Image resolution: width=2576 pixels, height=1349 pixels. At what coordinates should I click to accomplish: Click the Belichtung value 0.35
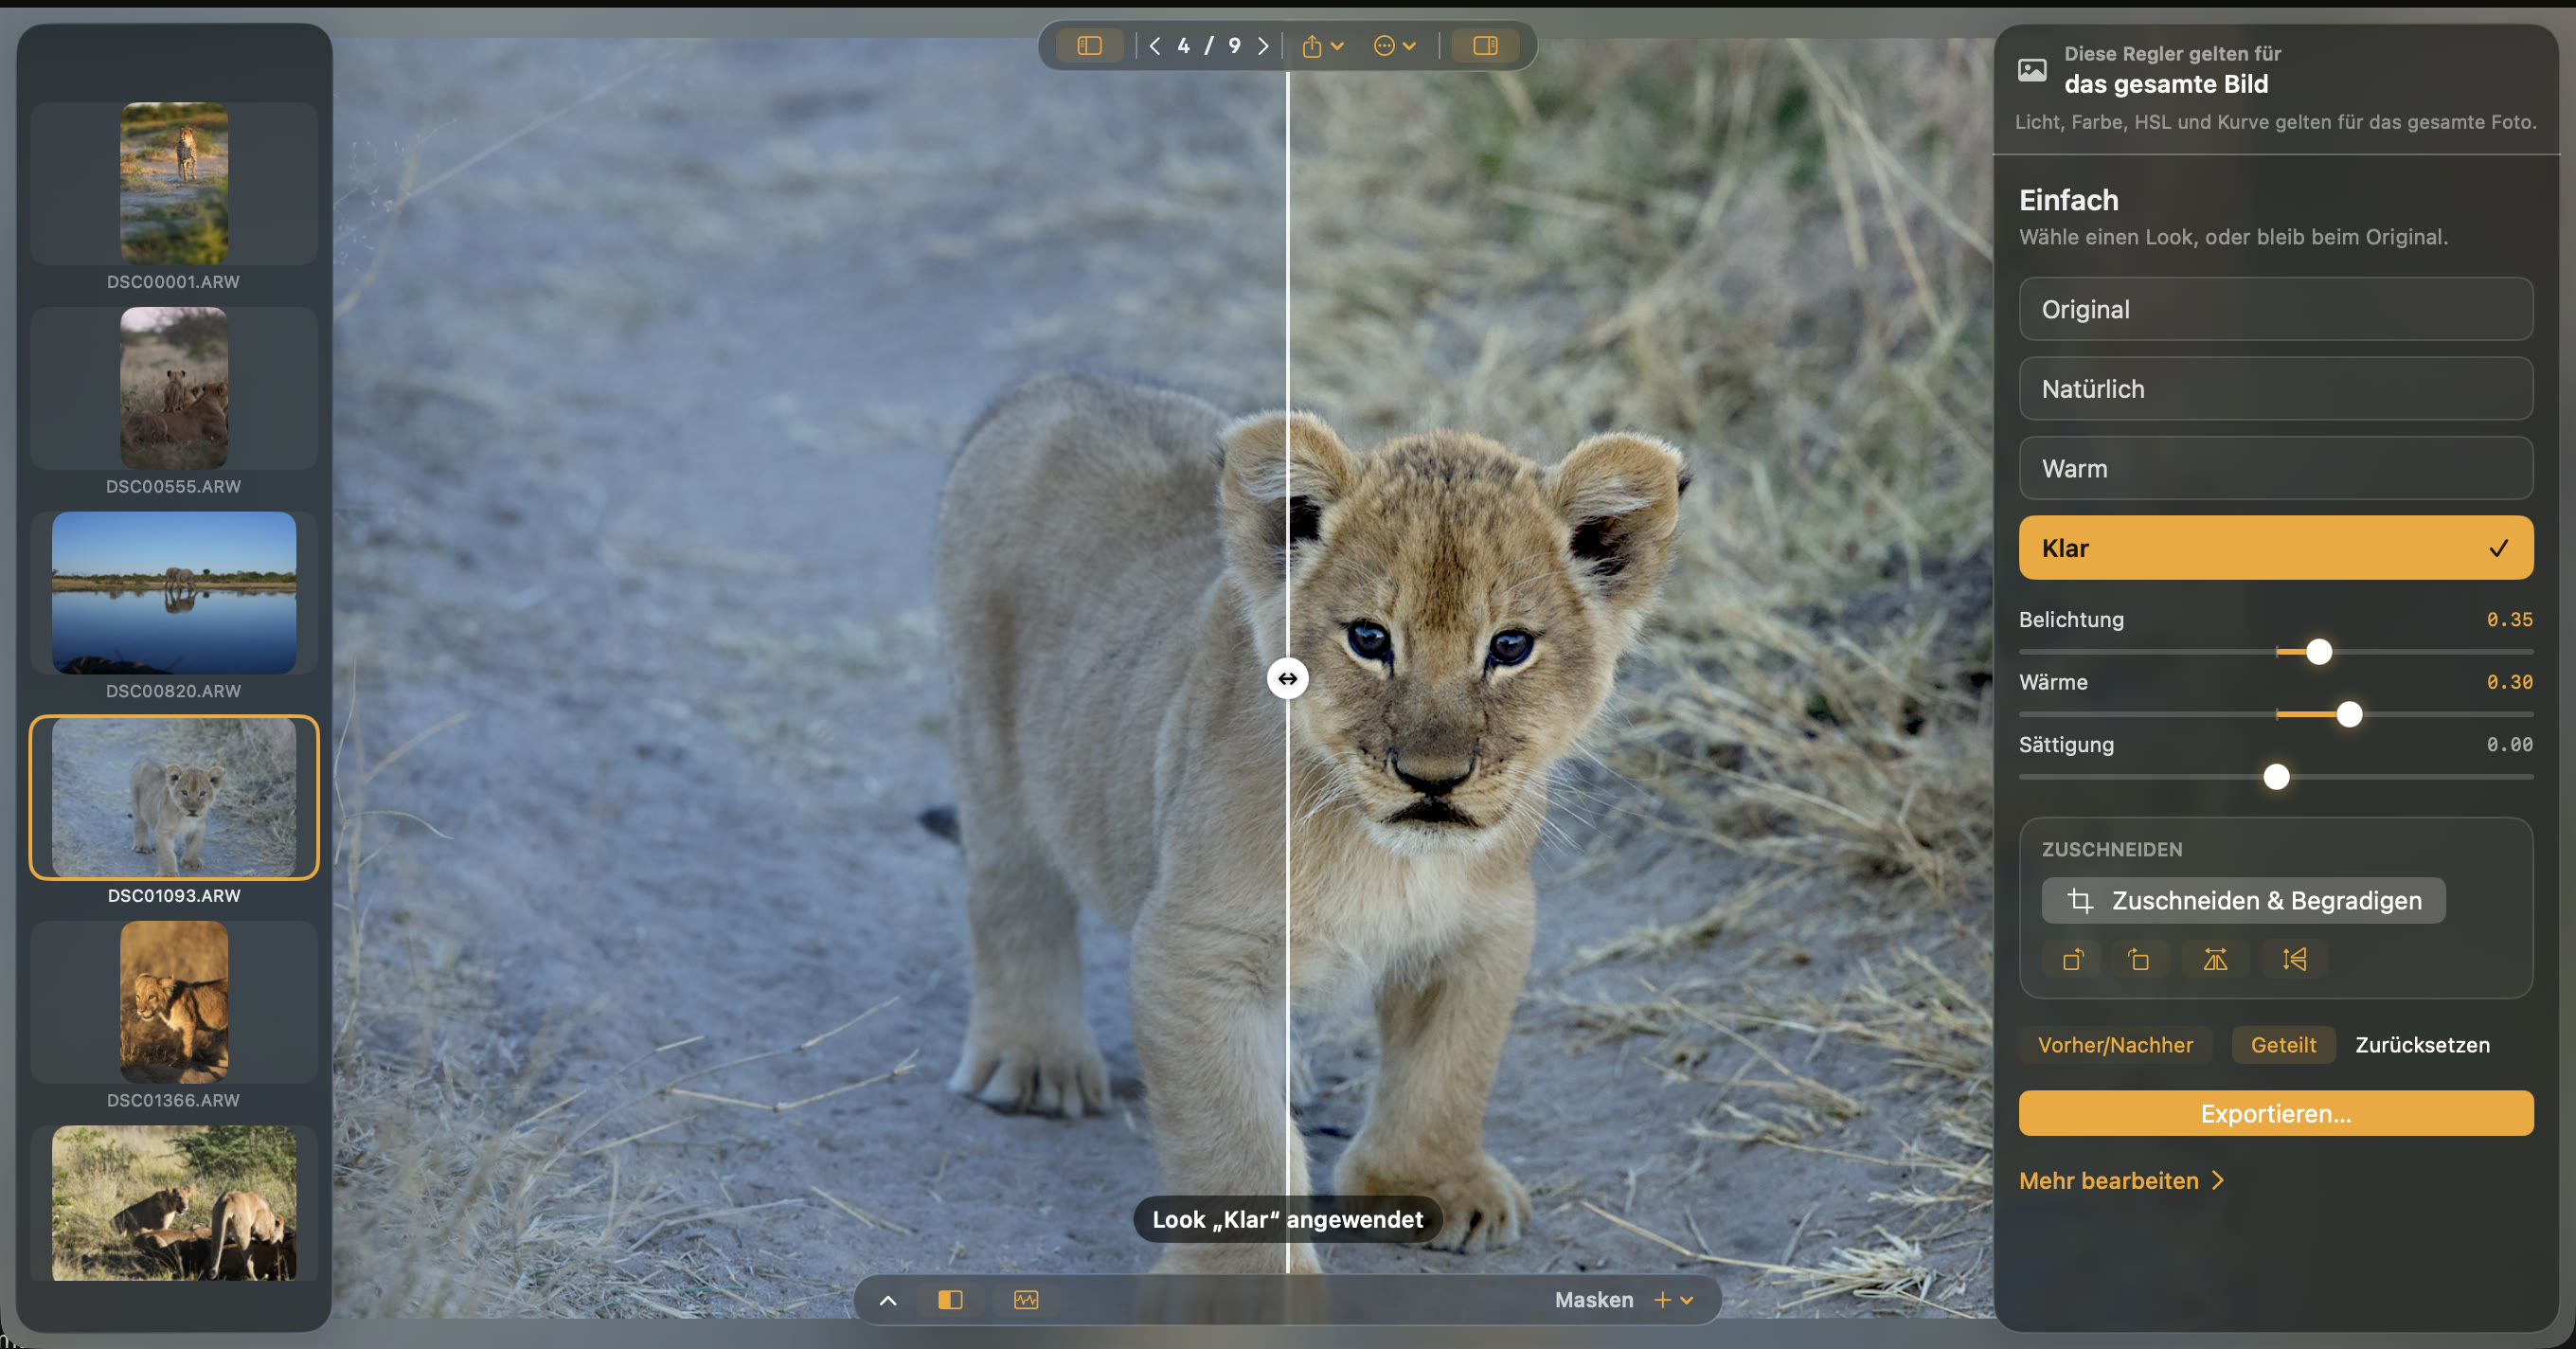(x=2509, y=620)
